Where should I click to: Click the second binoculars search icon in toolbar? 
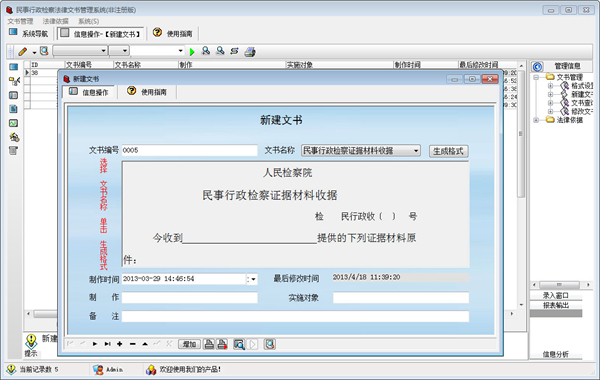click(220, 51)
